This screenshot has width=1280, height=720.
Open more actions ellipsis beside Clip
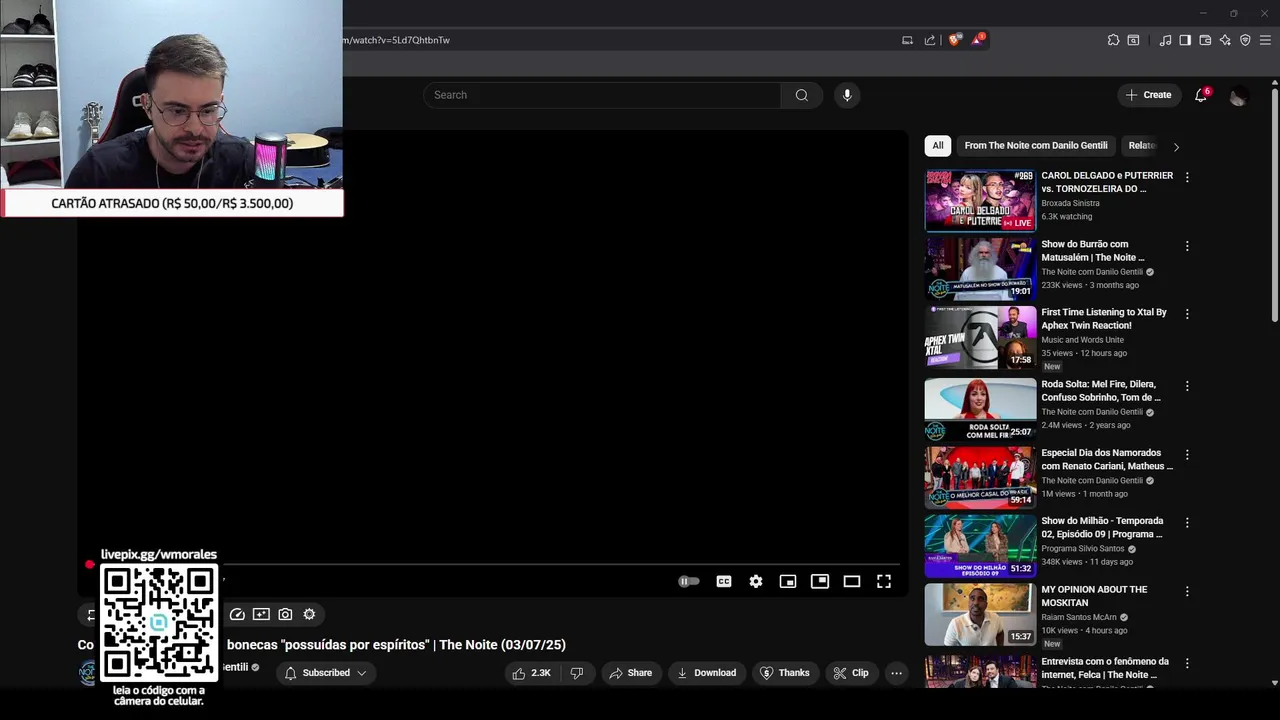pyautogui.click(x=896, y=673)
